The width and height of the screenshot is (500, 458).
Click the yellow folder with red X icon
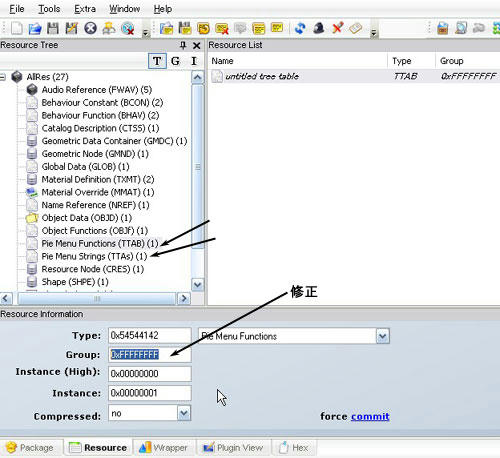point(222,29)
